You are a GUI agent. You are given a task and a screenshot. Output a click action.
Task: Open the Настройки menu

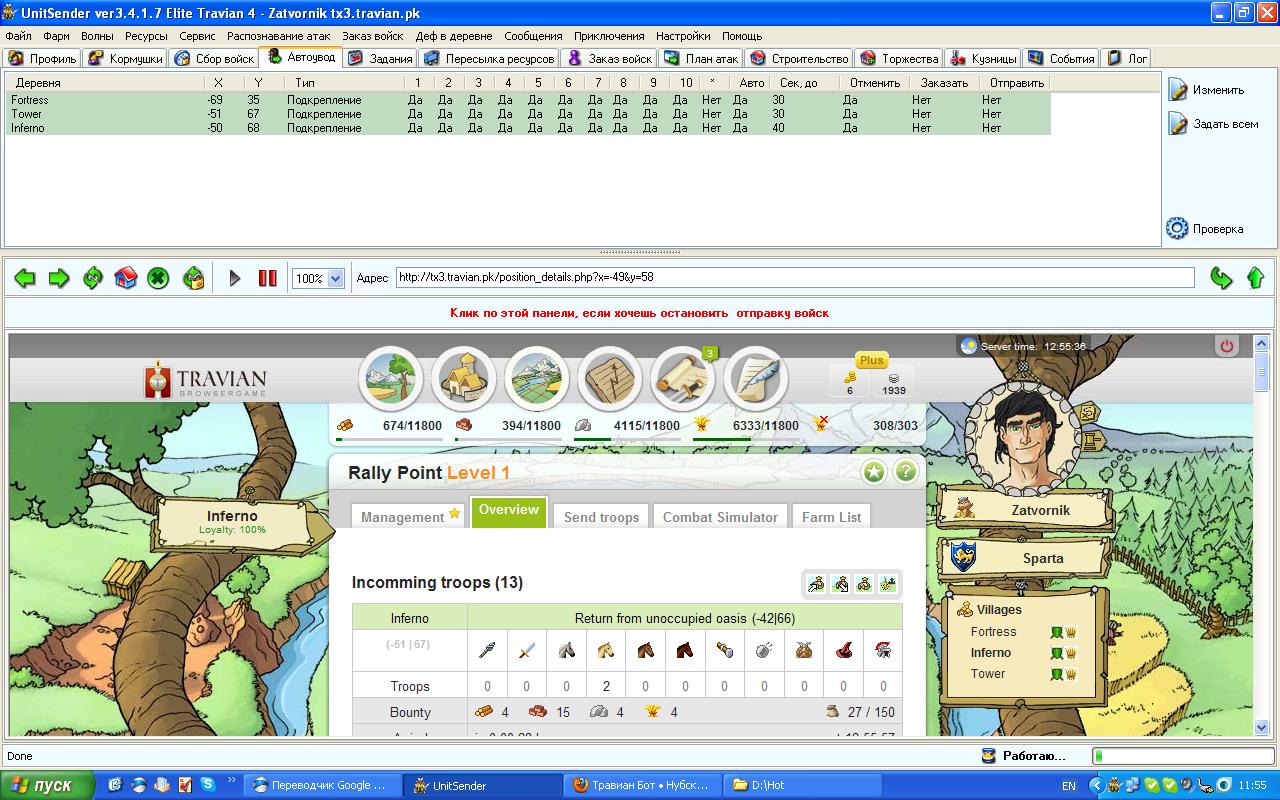pyautogui.click(x=683, y=36)
